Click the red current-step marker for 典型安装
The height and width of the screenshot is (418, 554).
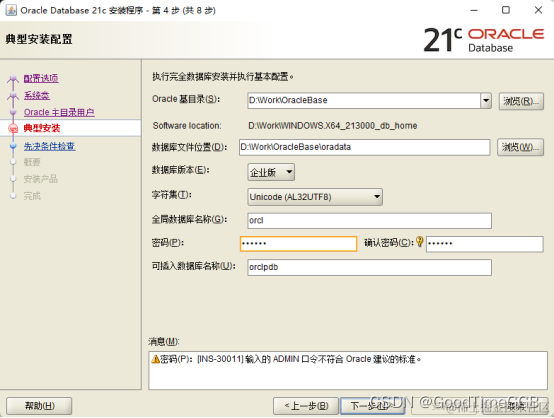click(13, 129)
